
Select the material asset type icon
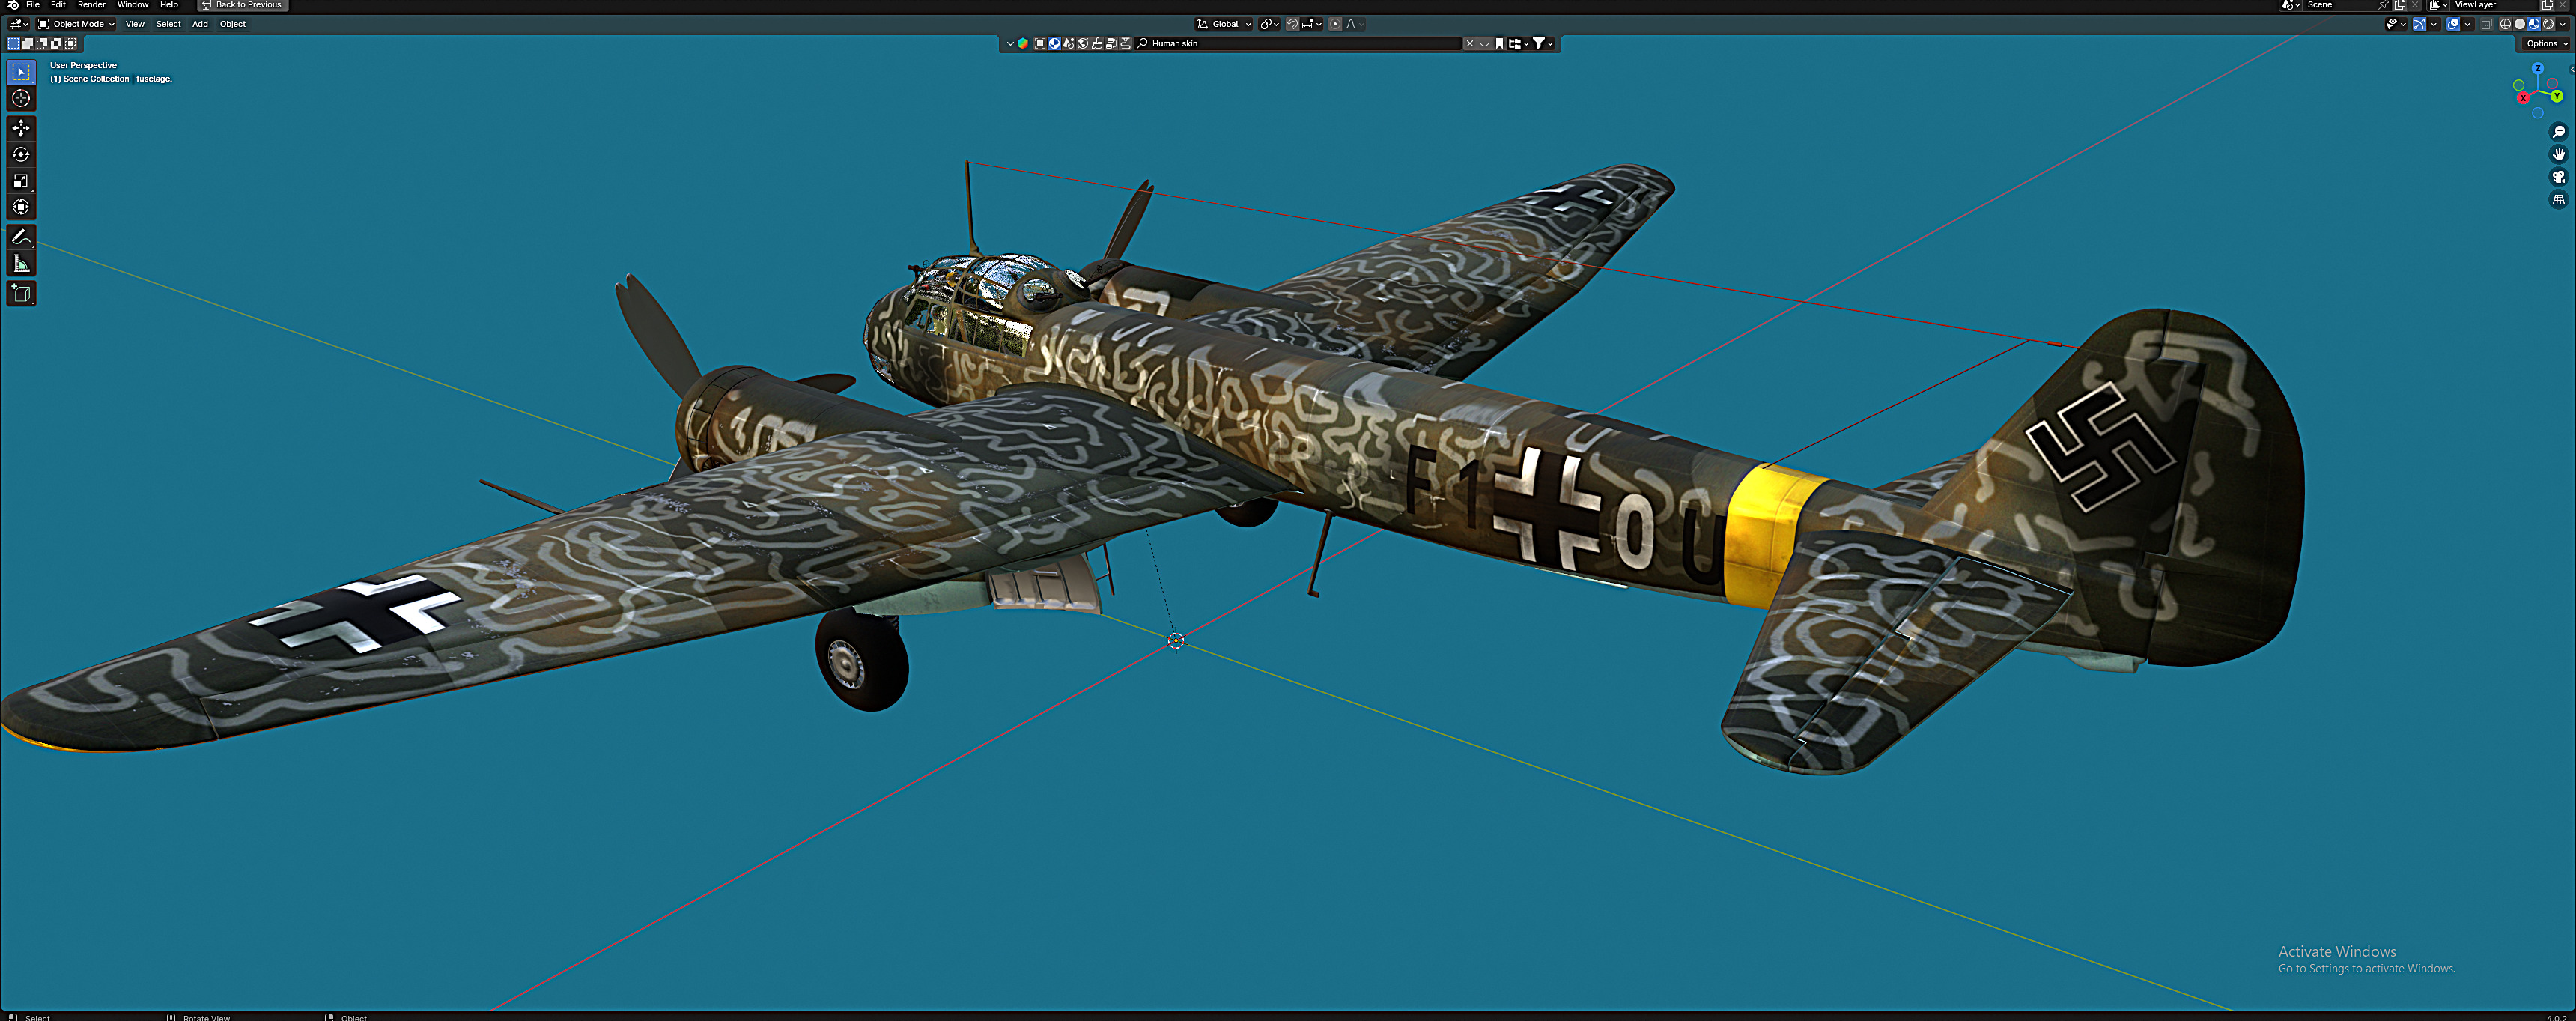pyautogui.click(x=1054, y=44)
